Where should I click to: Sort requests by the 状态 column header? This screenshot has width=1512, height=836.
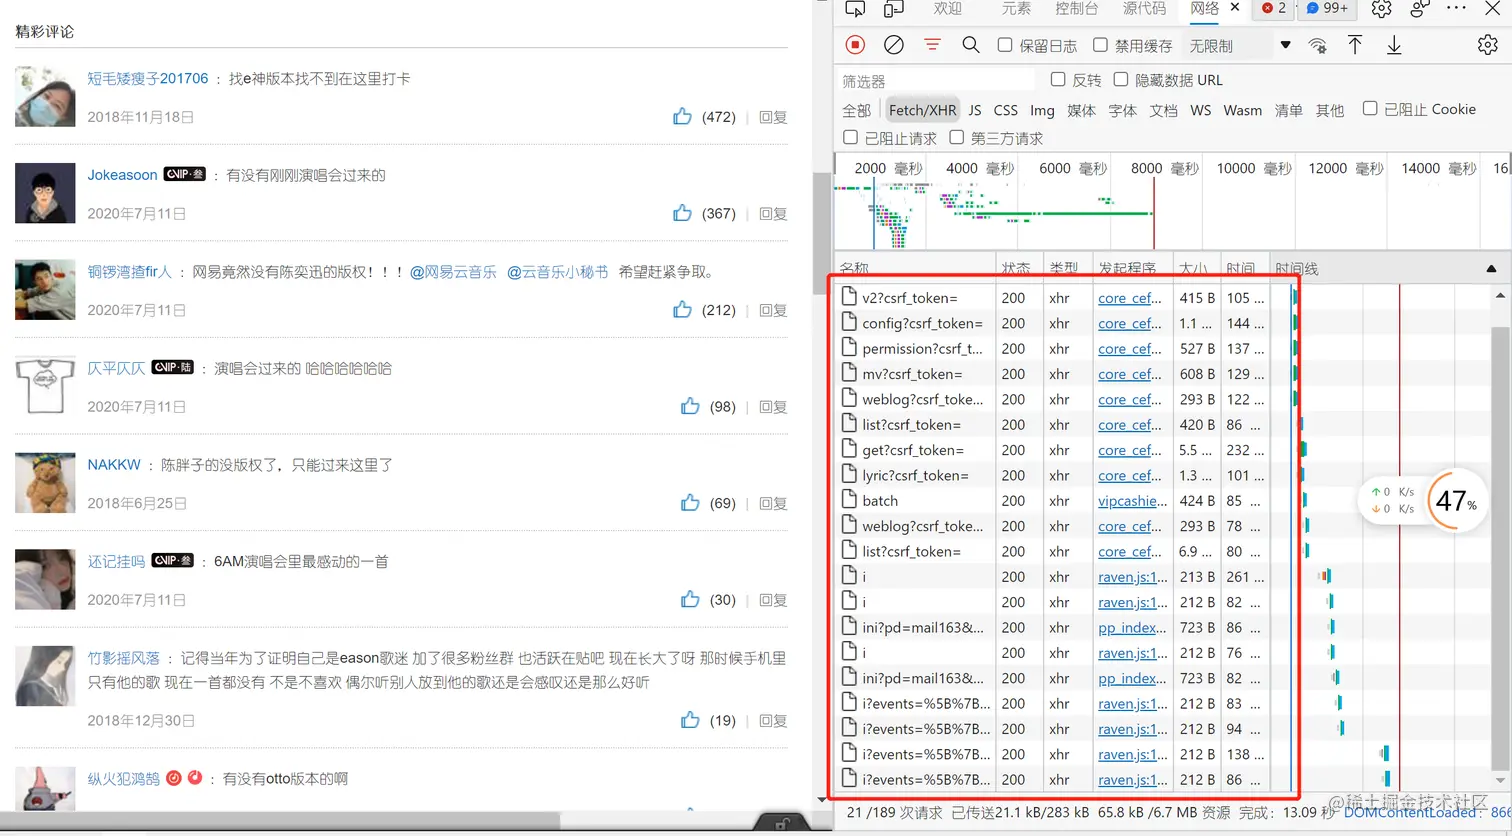(x=1018, y=268)
